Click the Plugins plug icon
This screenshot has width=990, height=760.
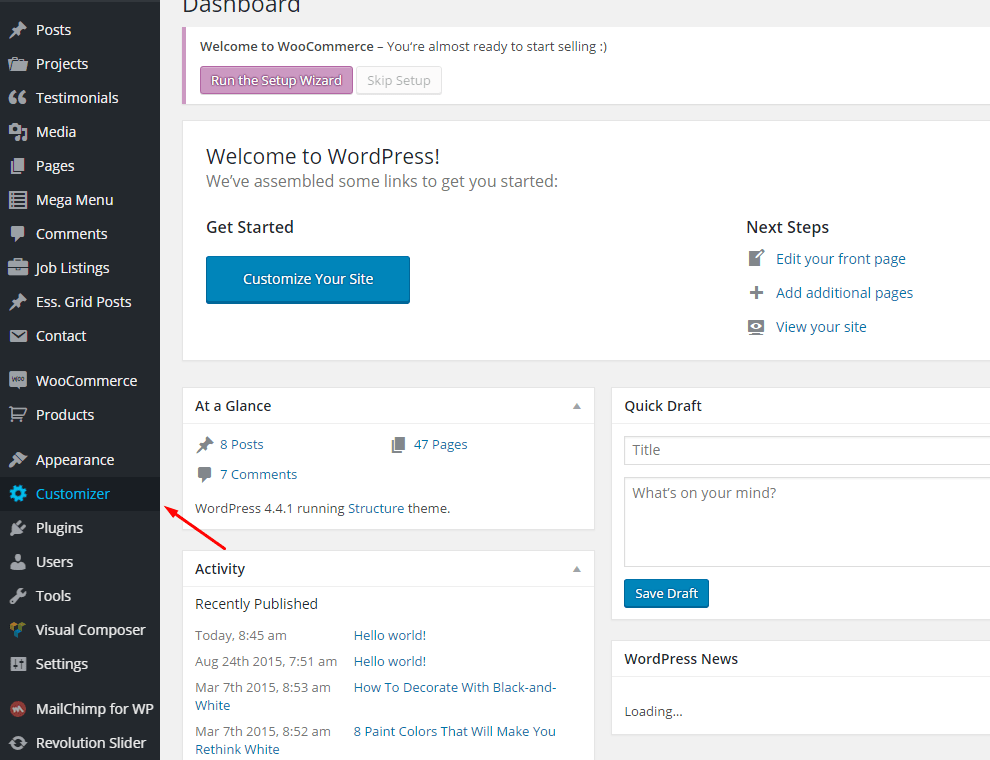click(x=18, y=528)
